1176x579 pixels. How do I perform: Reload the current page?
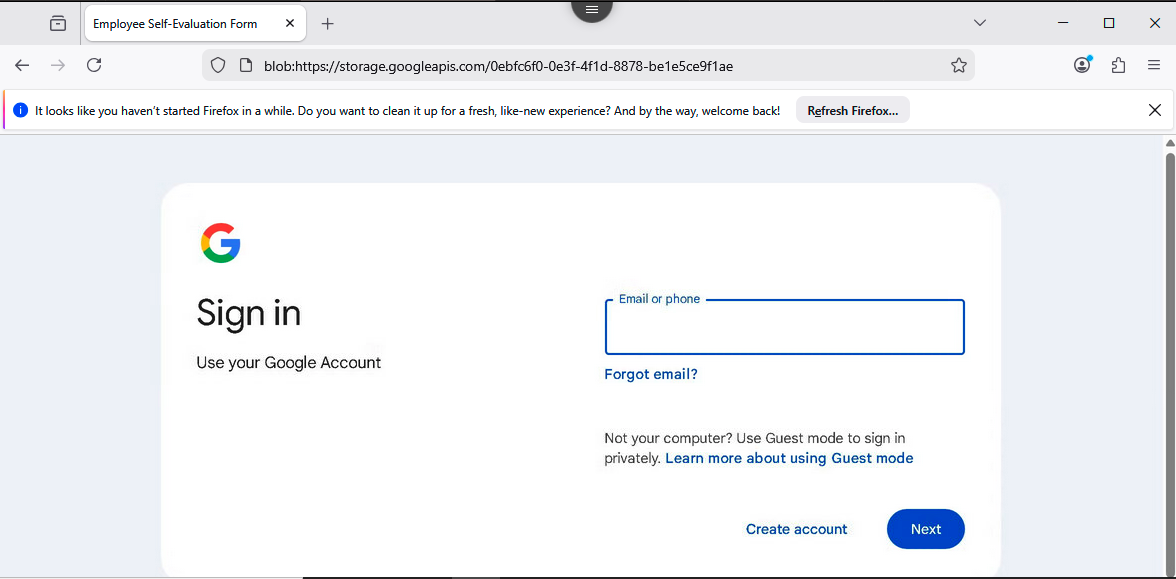click(x=94, y=65)
